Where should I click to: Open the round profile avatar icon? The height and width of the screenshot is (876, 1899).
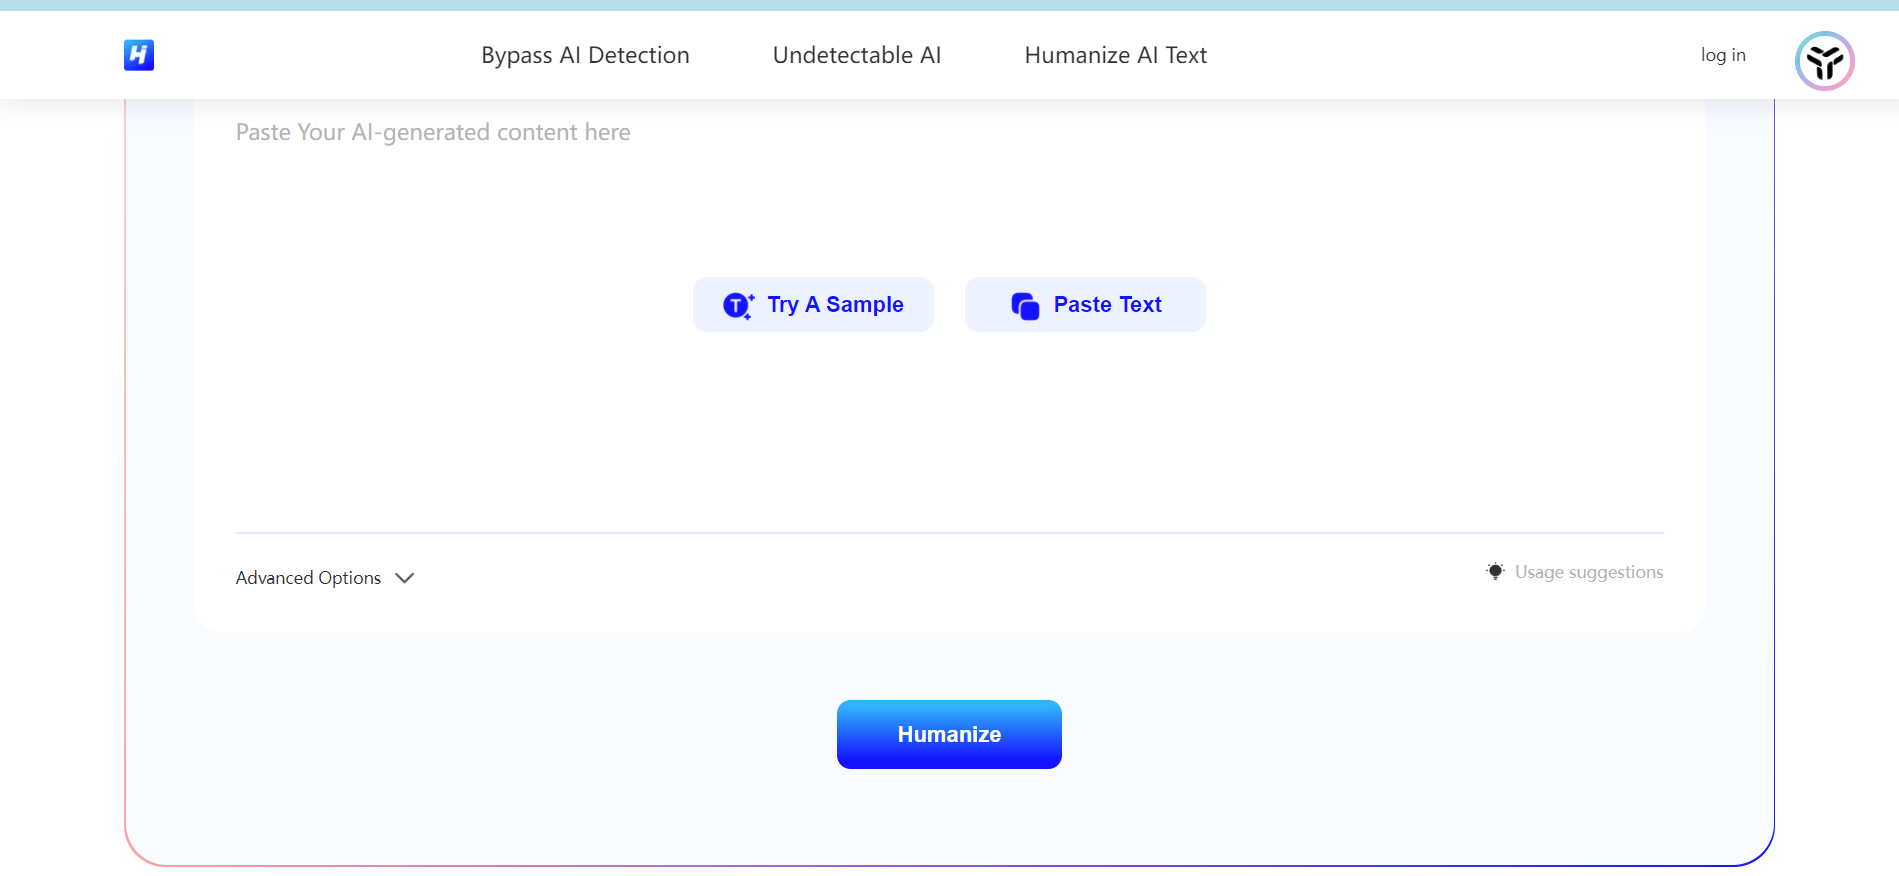point(1824,61)
